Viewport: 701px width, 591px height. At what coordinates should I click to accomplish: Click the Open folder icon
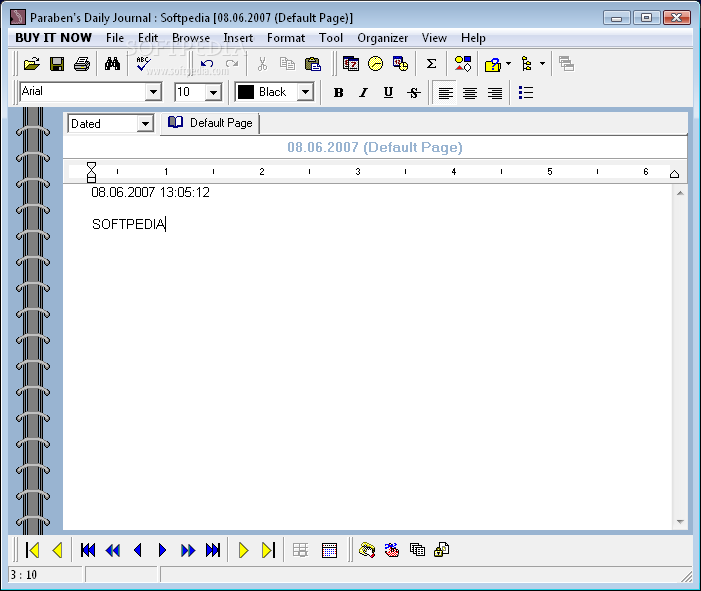pyautogui.click(x=32, y=64)
